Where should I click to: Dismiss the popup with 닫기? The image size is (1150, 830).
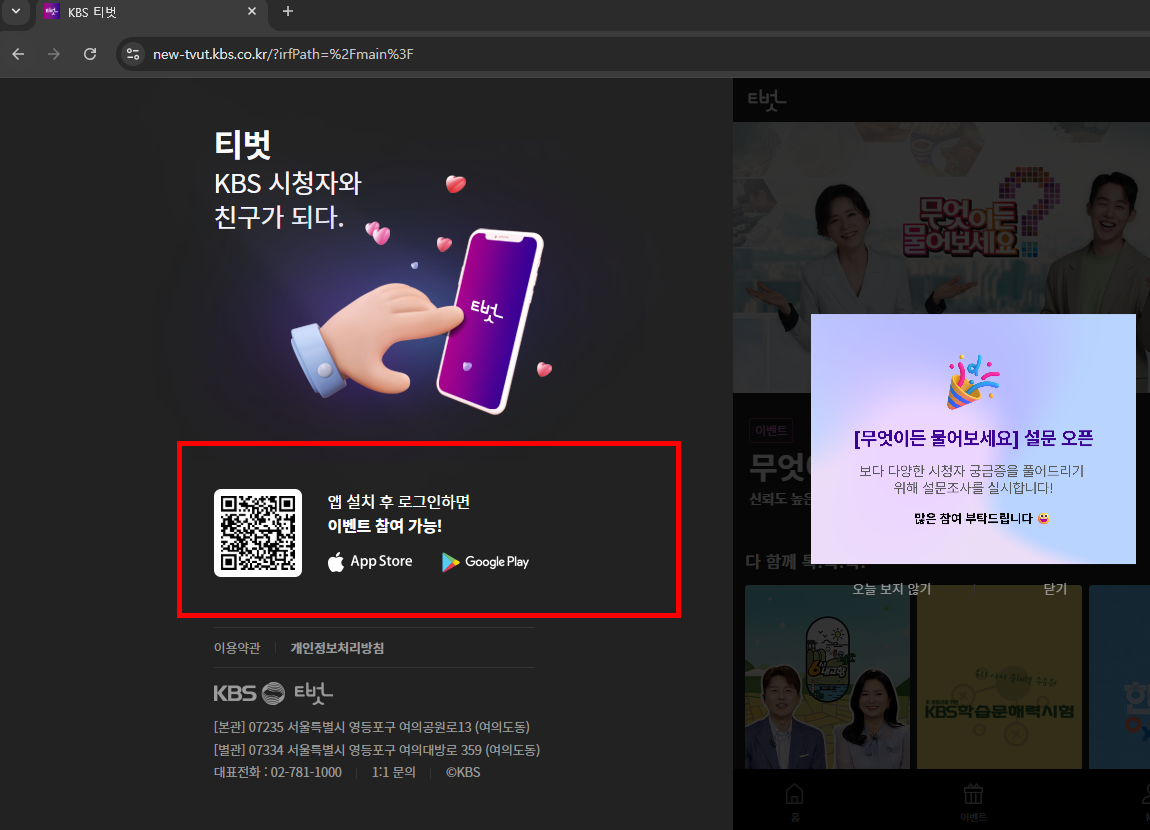click(x=1054, y=589)
